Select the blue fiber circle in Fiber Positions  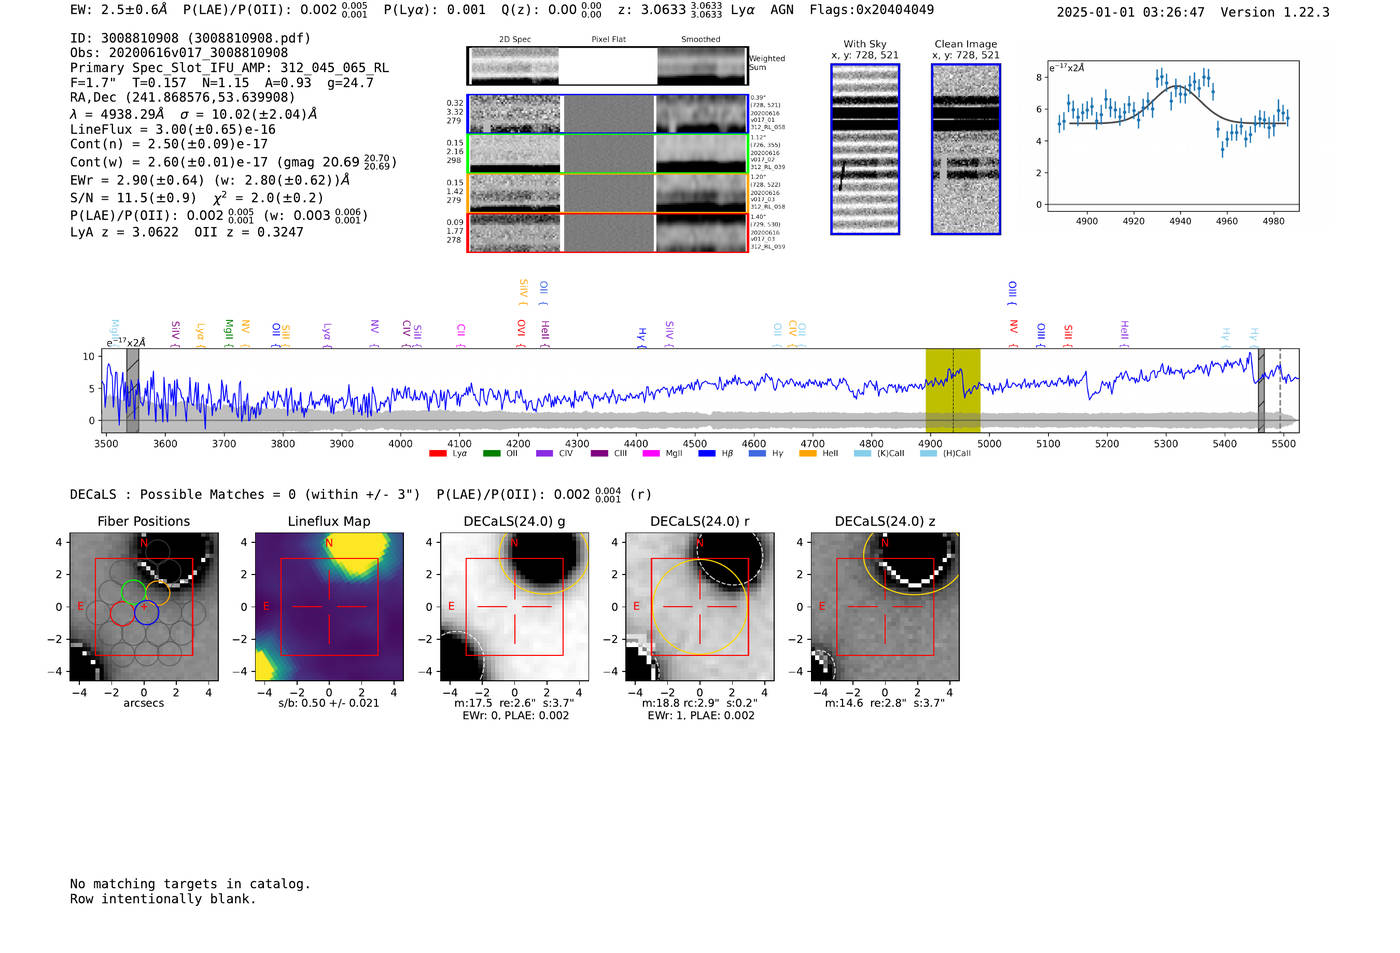tap(146, 612)
